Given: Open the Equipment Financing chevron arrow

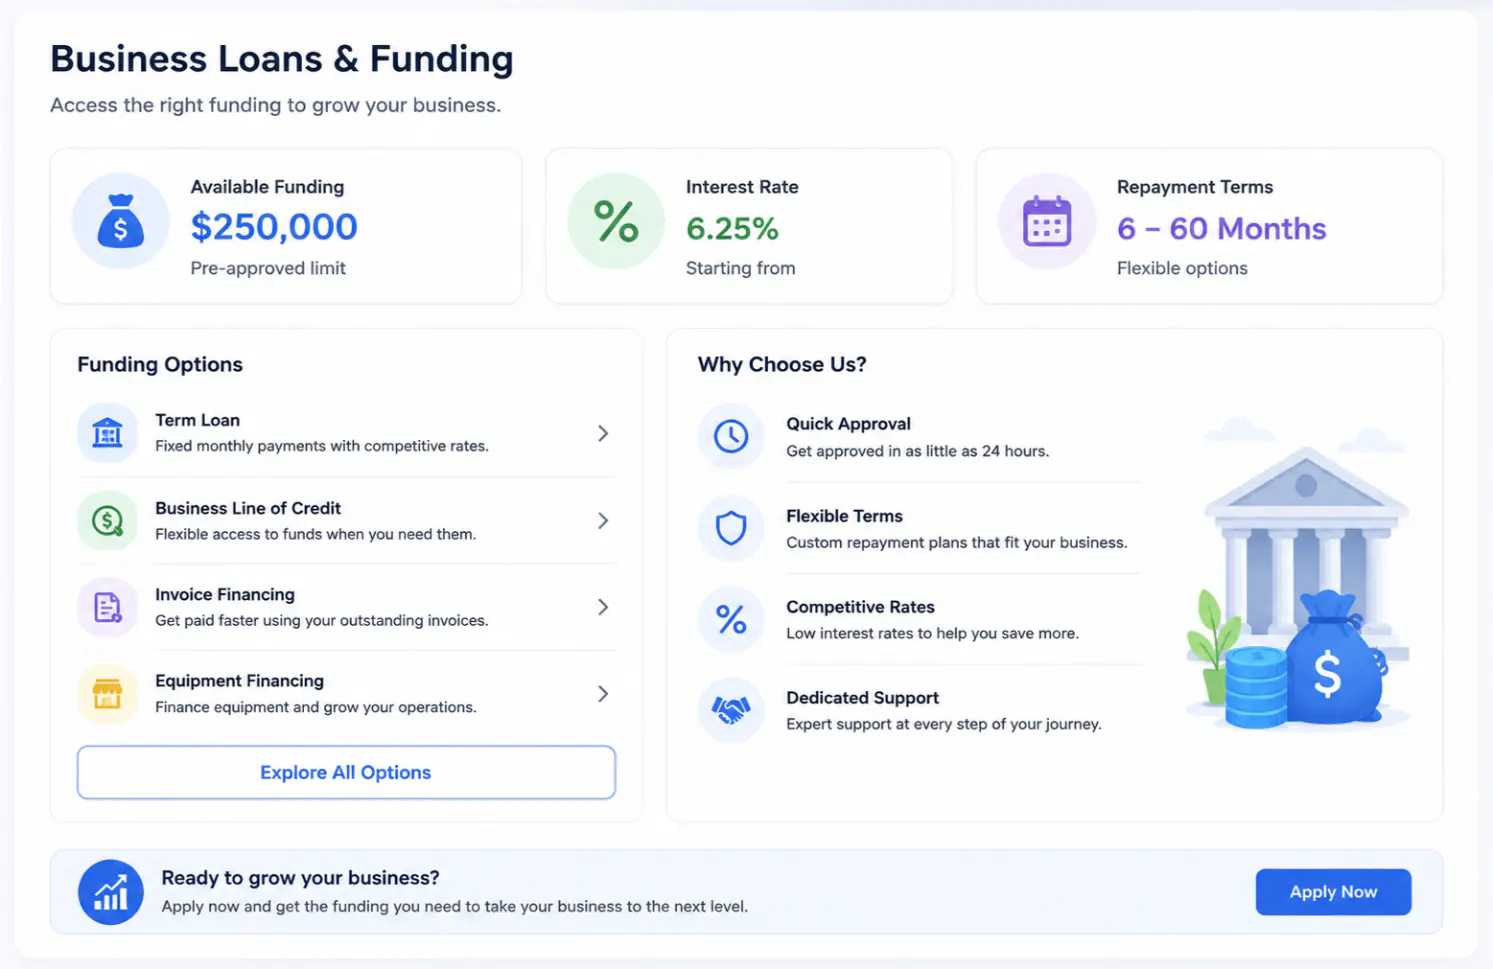Looking at the screenshot, I should (x=603, y=693).
